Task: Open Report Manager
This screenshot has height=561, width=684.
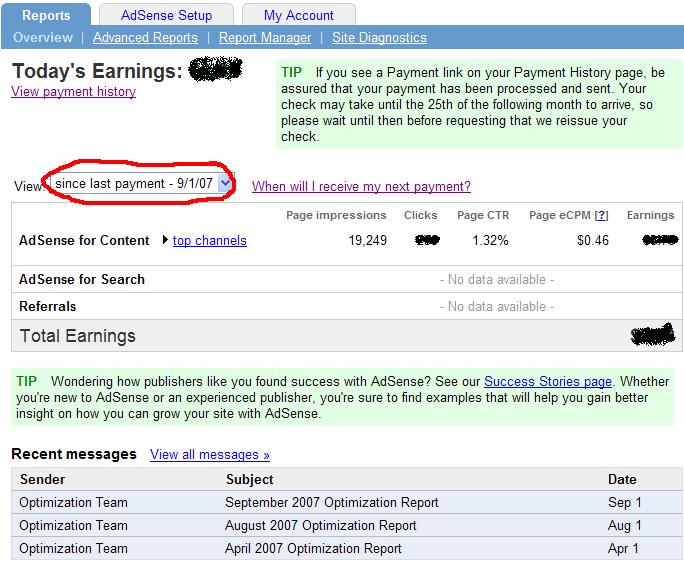Action: tap(265, 38)
